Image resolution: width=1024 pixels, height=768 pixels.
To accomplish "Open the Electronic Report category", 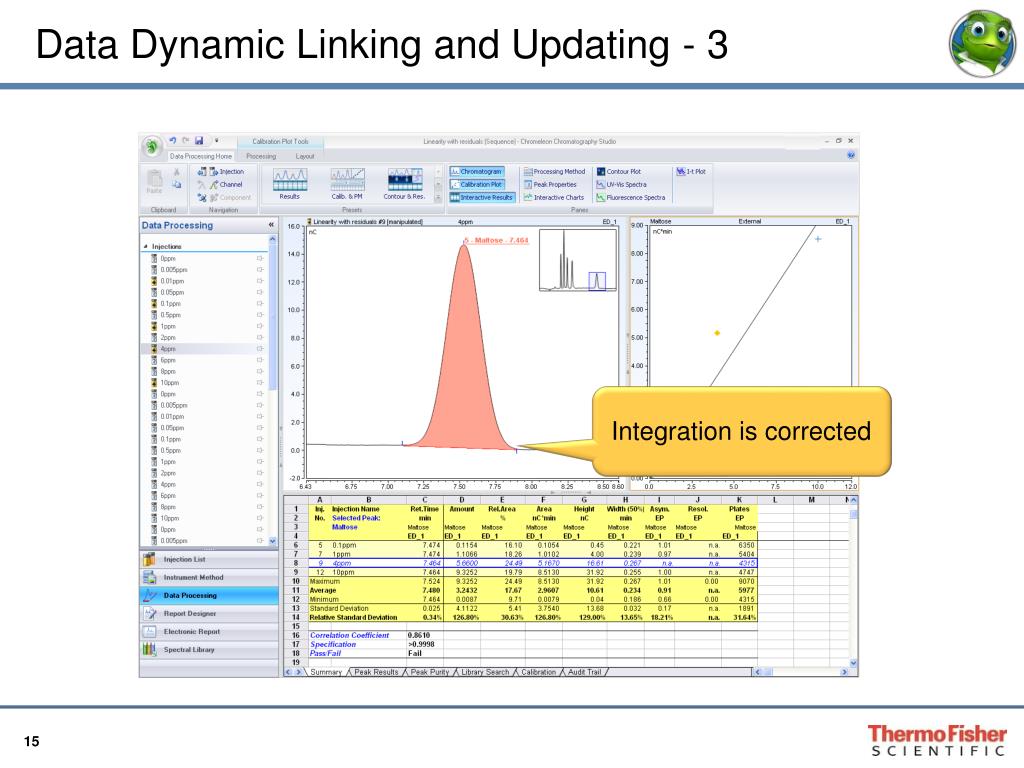I will [x=209, y=632].
